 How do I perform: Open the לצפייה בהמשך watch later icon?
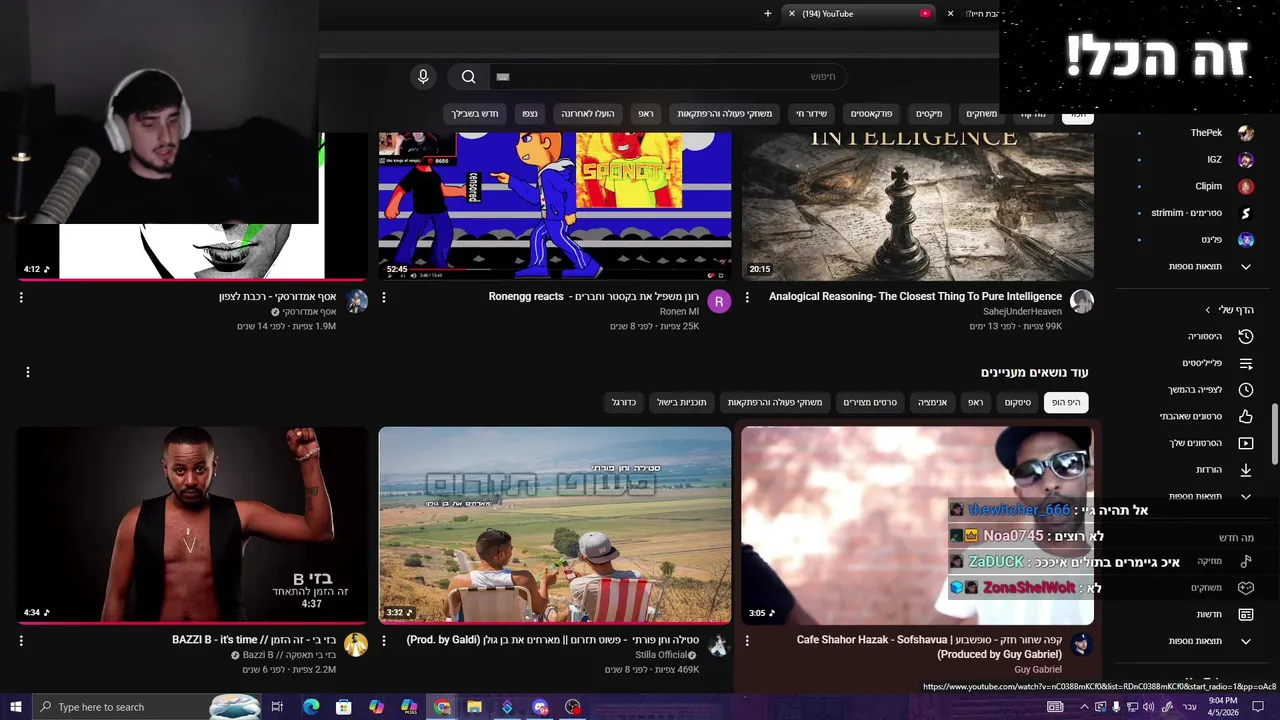point(1246,390)
